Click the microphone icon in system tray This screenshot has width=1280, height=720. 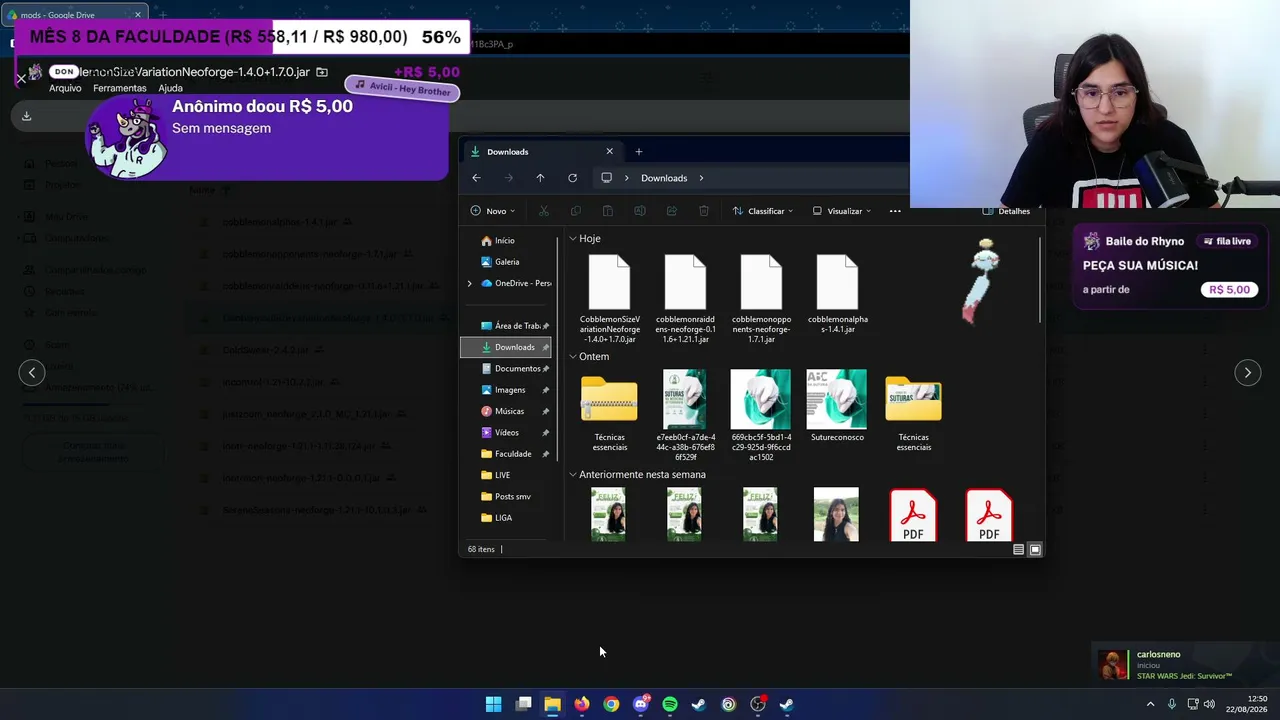[x=1172, y=704]
